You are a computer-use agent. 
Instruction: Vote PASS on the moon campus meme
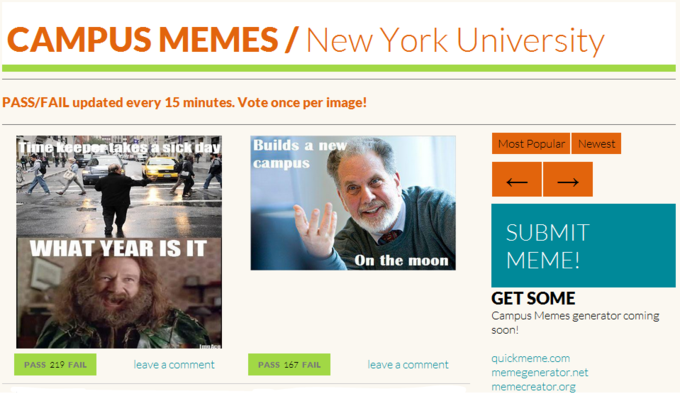269,365
